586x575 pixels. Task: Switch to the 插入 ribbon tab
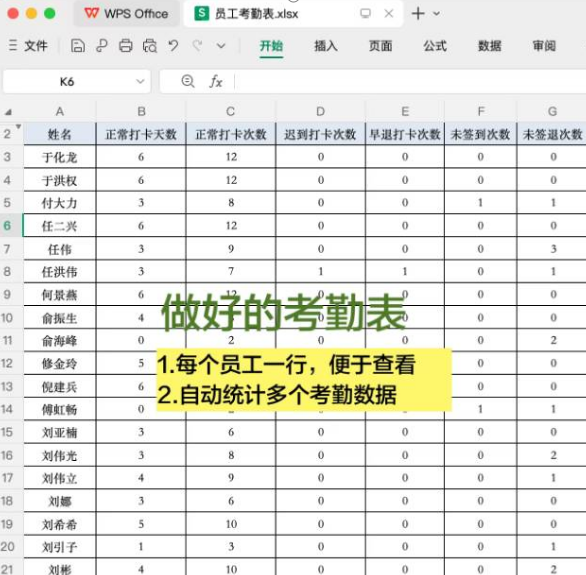(x=326, y=46)
